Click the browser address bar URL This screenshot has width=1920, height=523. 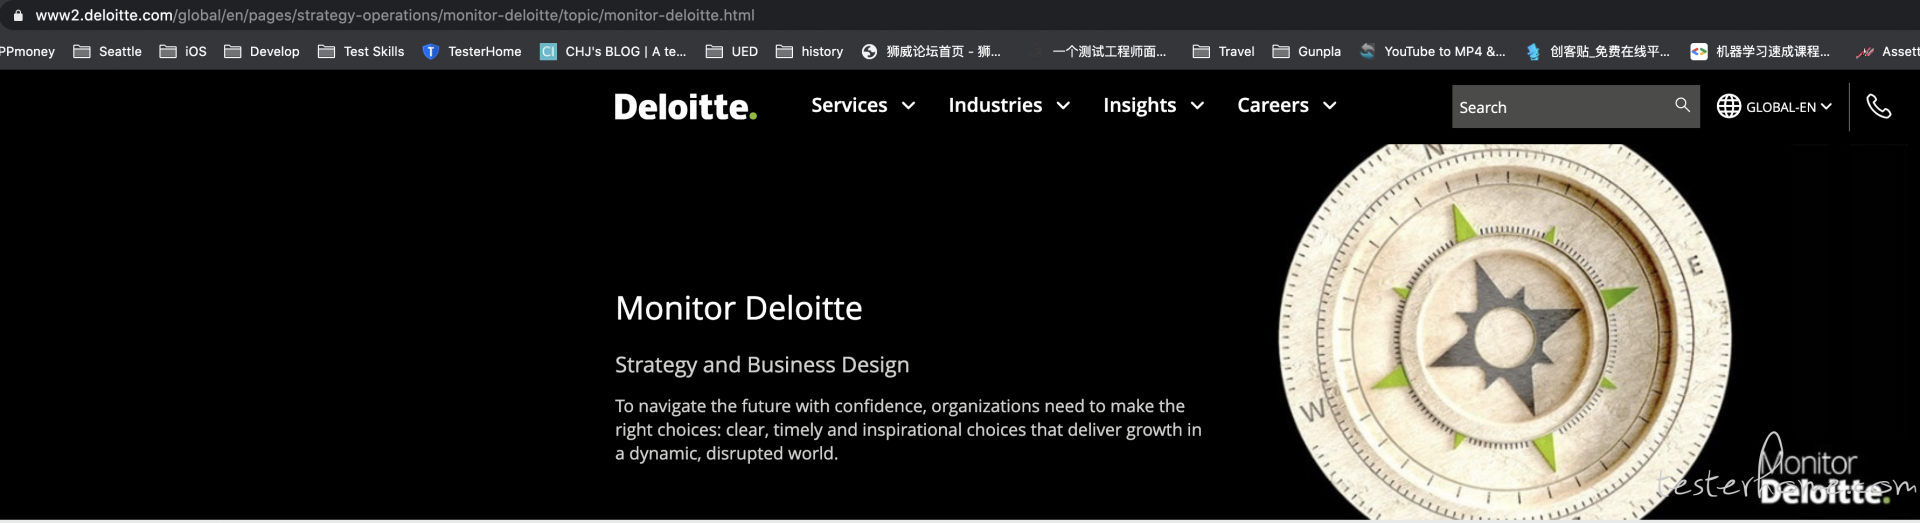click(395, 15)
